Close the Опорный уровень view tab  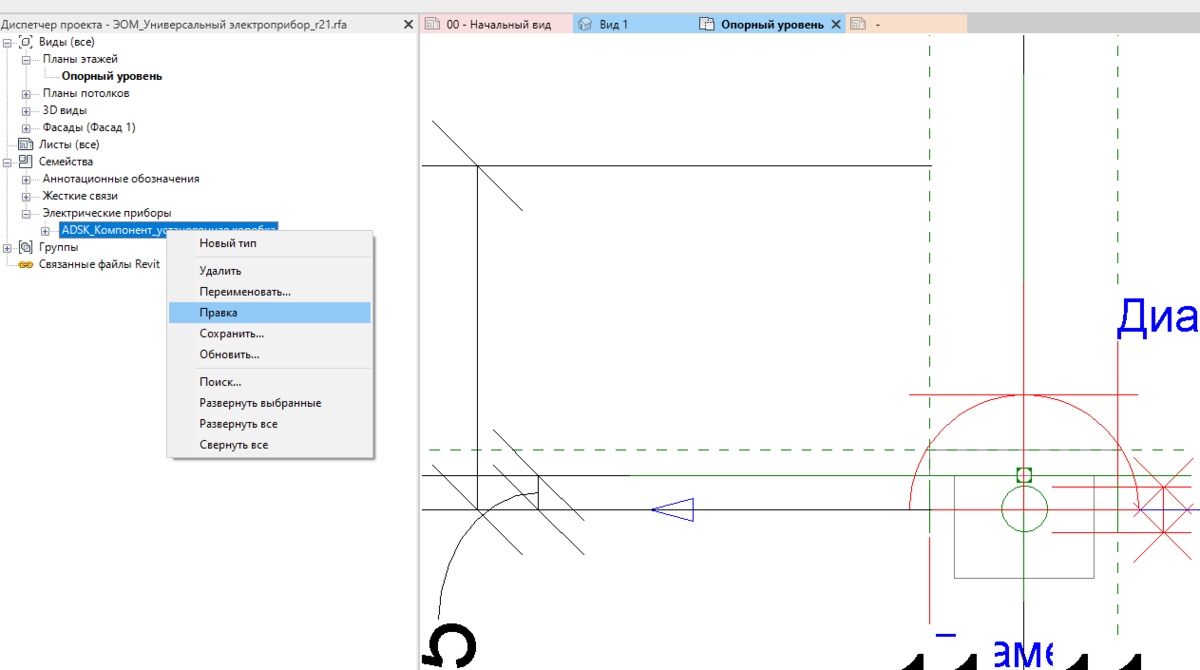(x=836, y=24)
